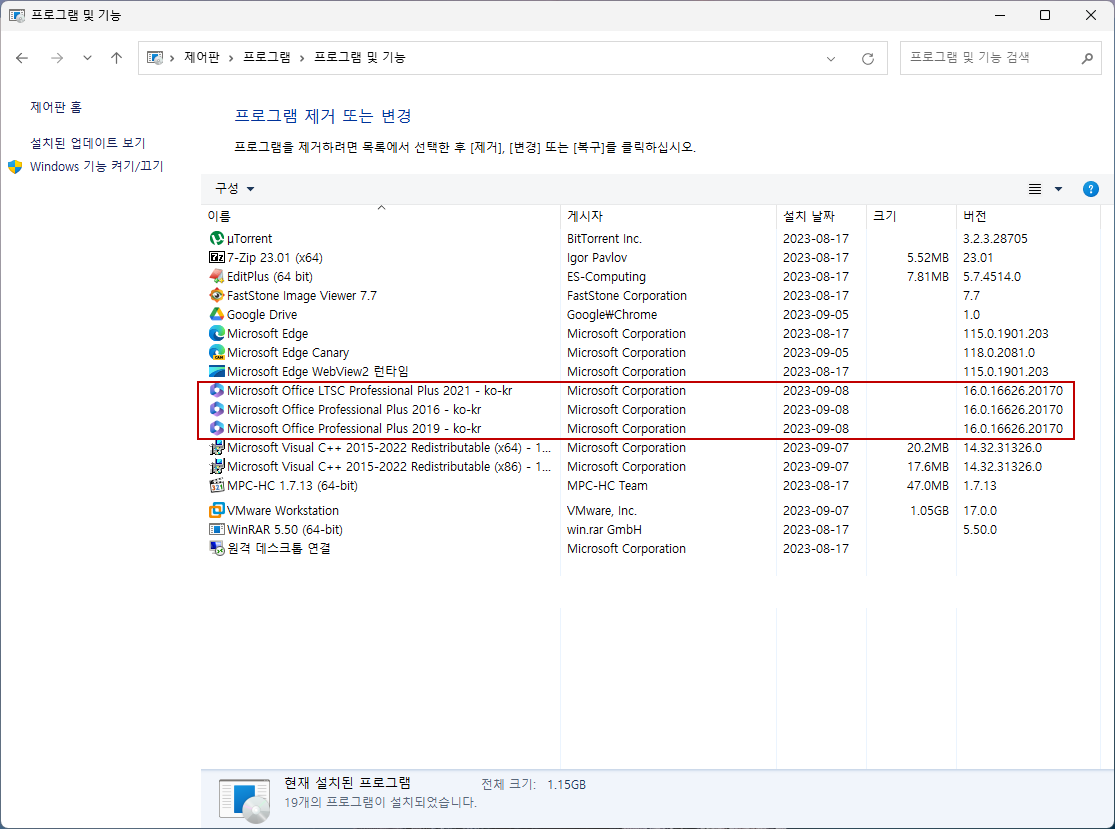Click version text 3.2.3.28705
Image resolution: width=1115 pixels, height=829 pixels.
(x=995, y=238)
